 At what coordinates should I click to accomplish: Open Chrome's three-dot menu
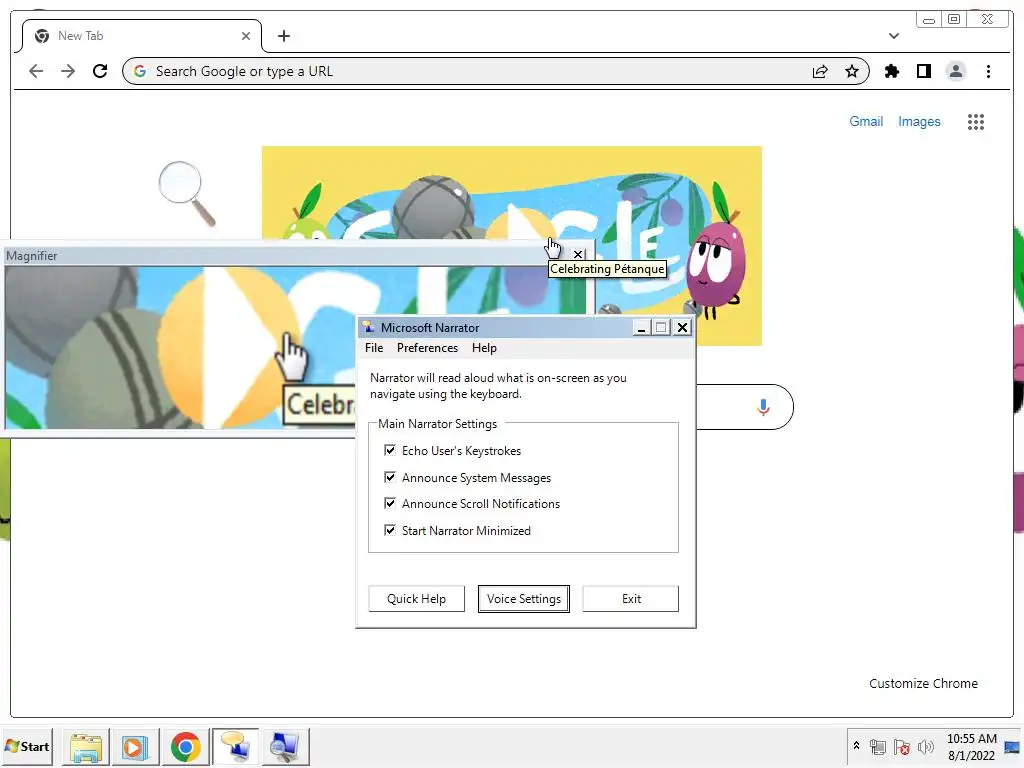pos(988,71)
